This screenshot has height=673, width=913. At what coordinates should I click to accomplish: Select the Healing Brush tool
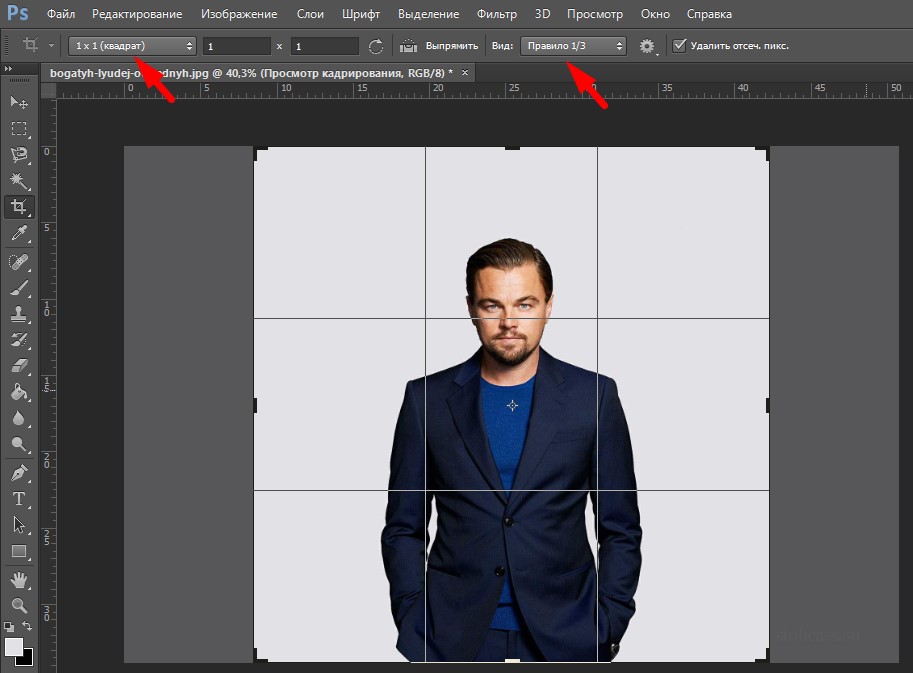tap(19, 262)
